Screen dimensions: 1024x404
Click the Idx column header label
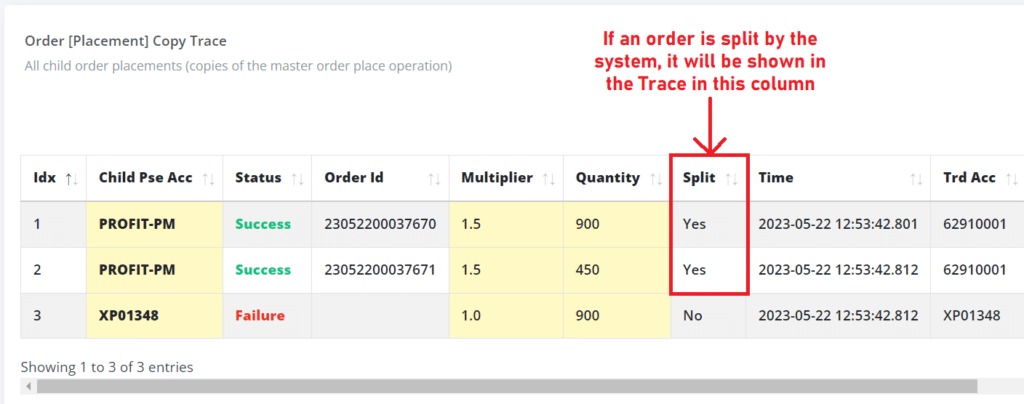point(45,178)
